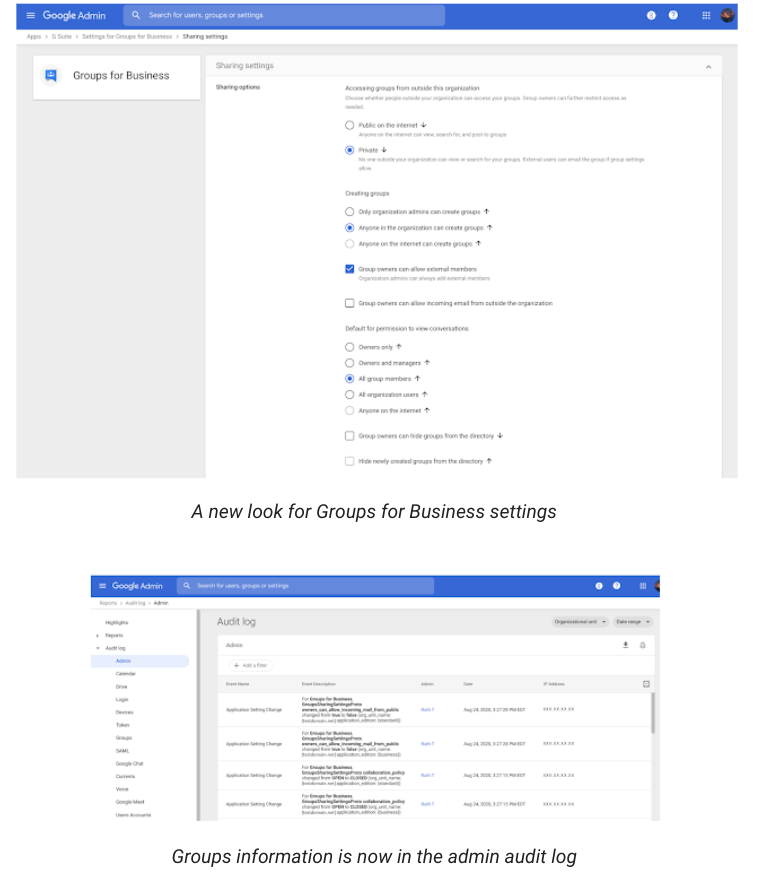The height and width of the screenshot is (881, 780).
Task: Open Devices audit log in sidebar
Action: tap(125, 712)
